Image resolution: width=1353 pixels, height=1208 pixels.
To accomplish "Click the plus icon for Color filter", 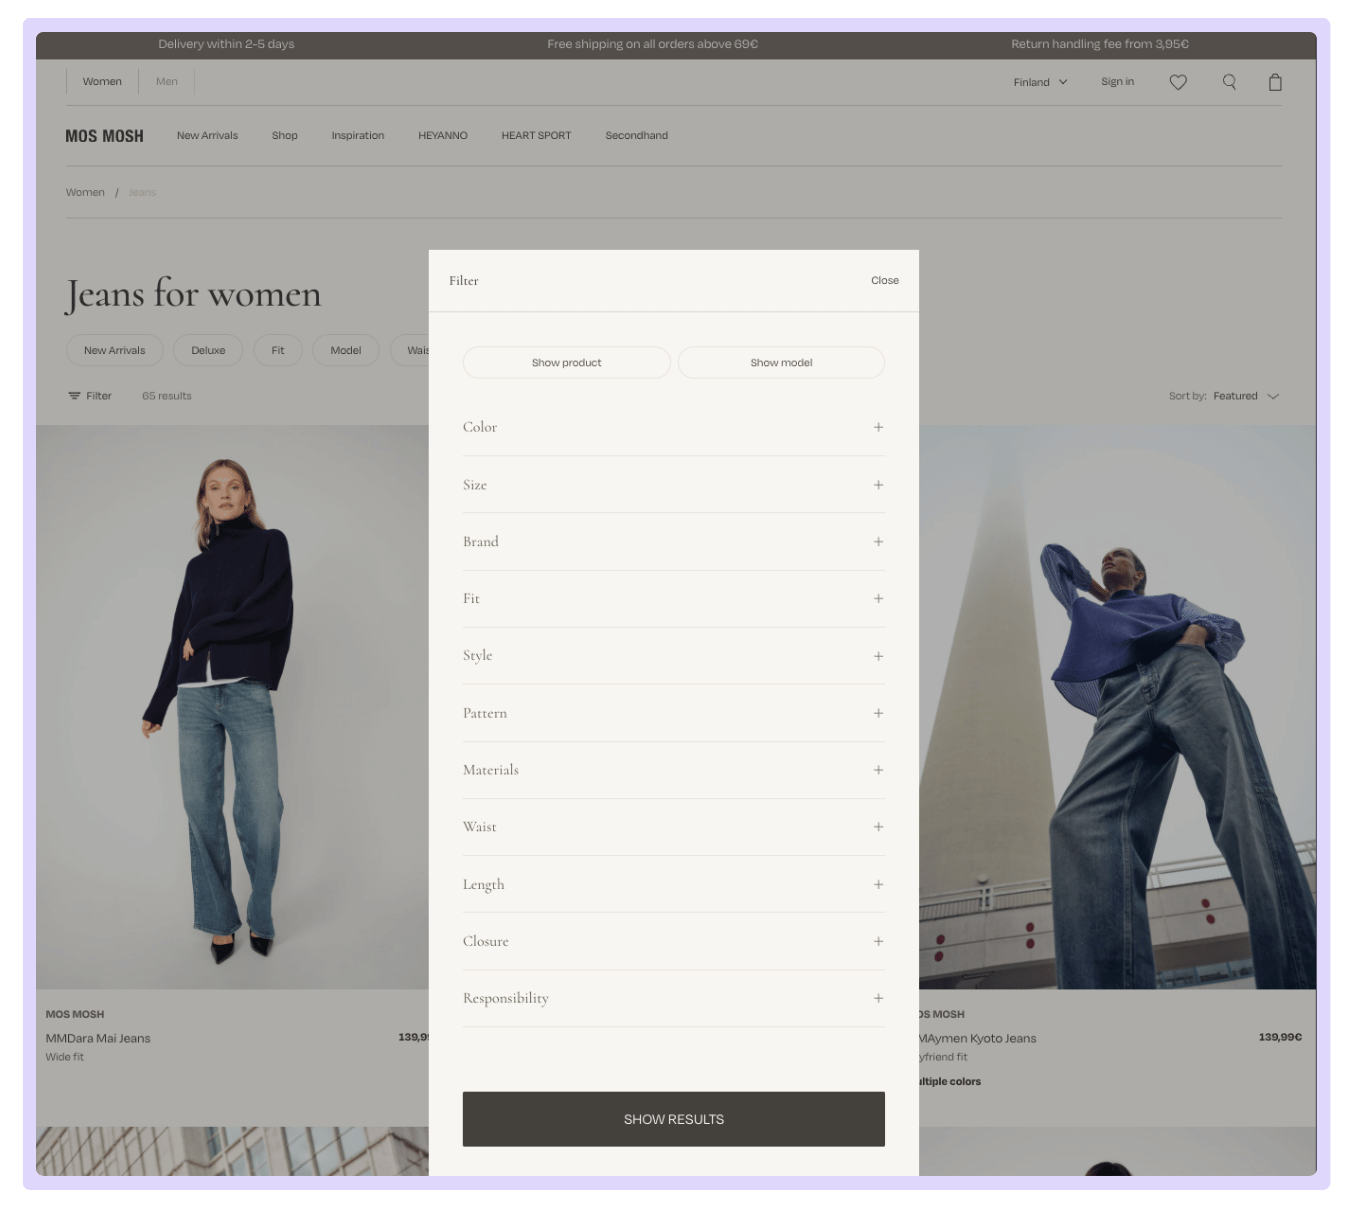I will (x=878, y=427).
